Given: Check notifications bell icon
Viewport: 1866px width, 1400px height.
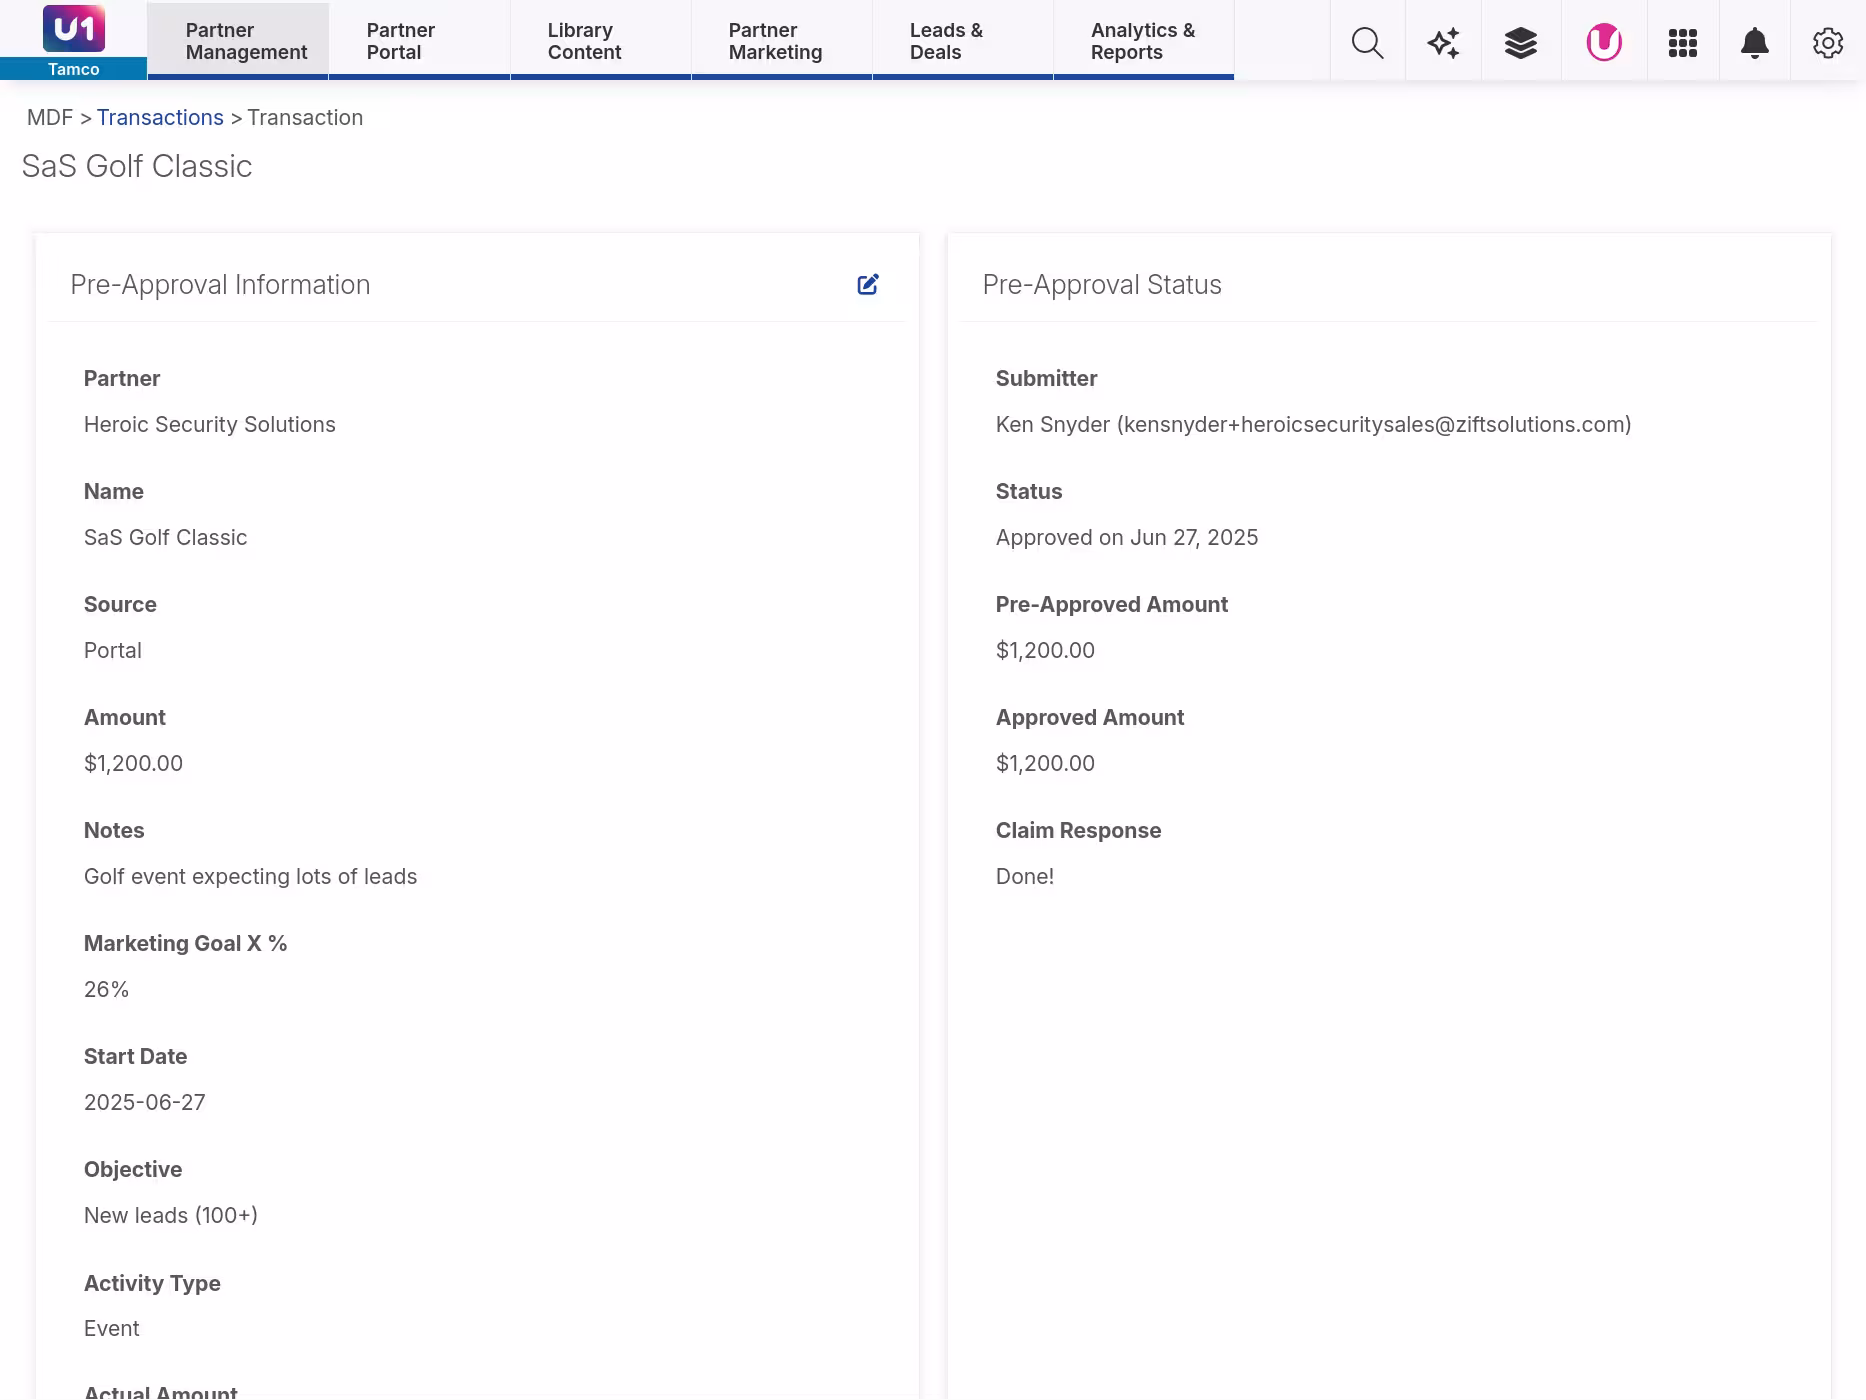Looking at the screenshot, I should pos(1754,43).
